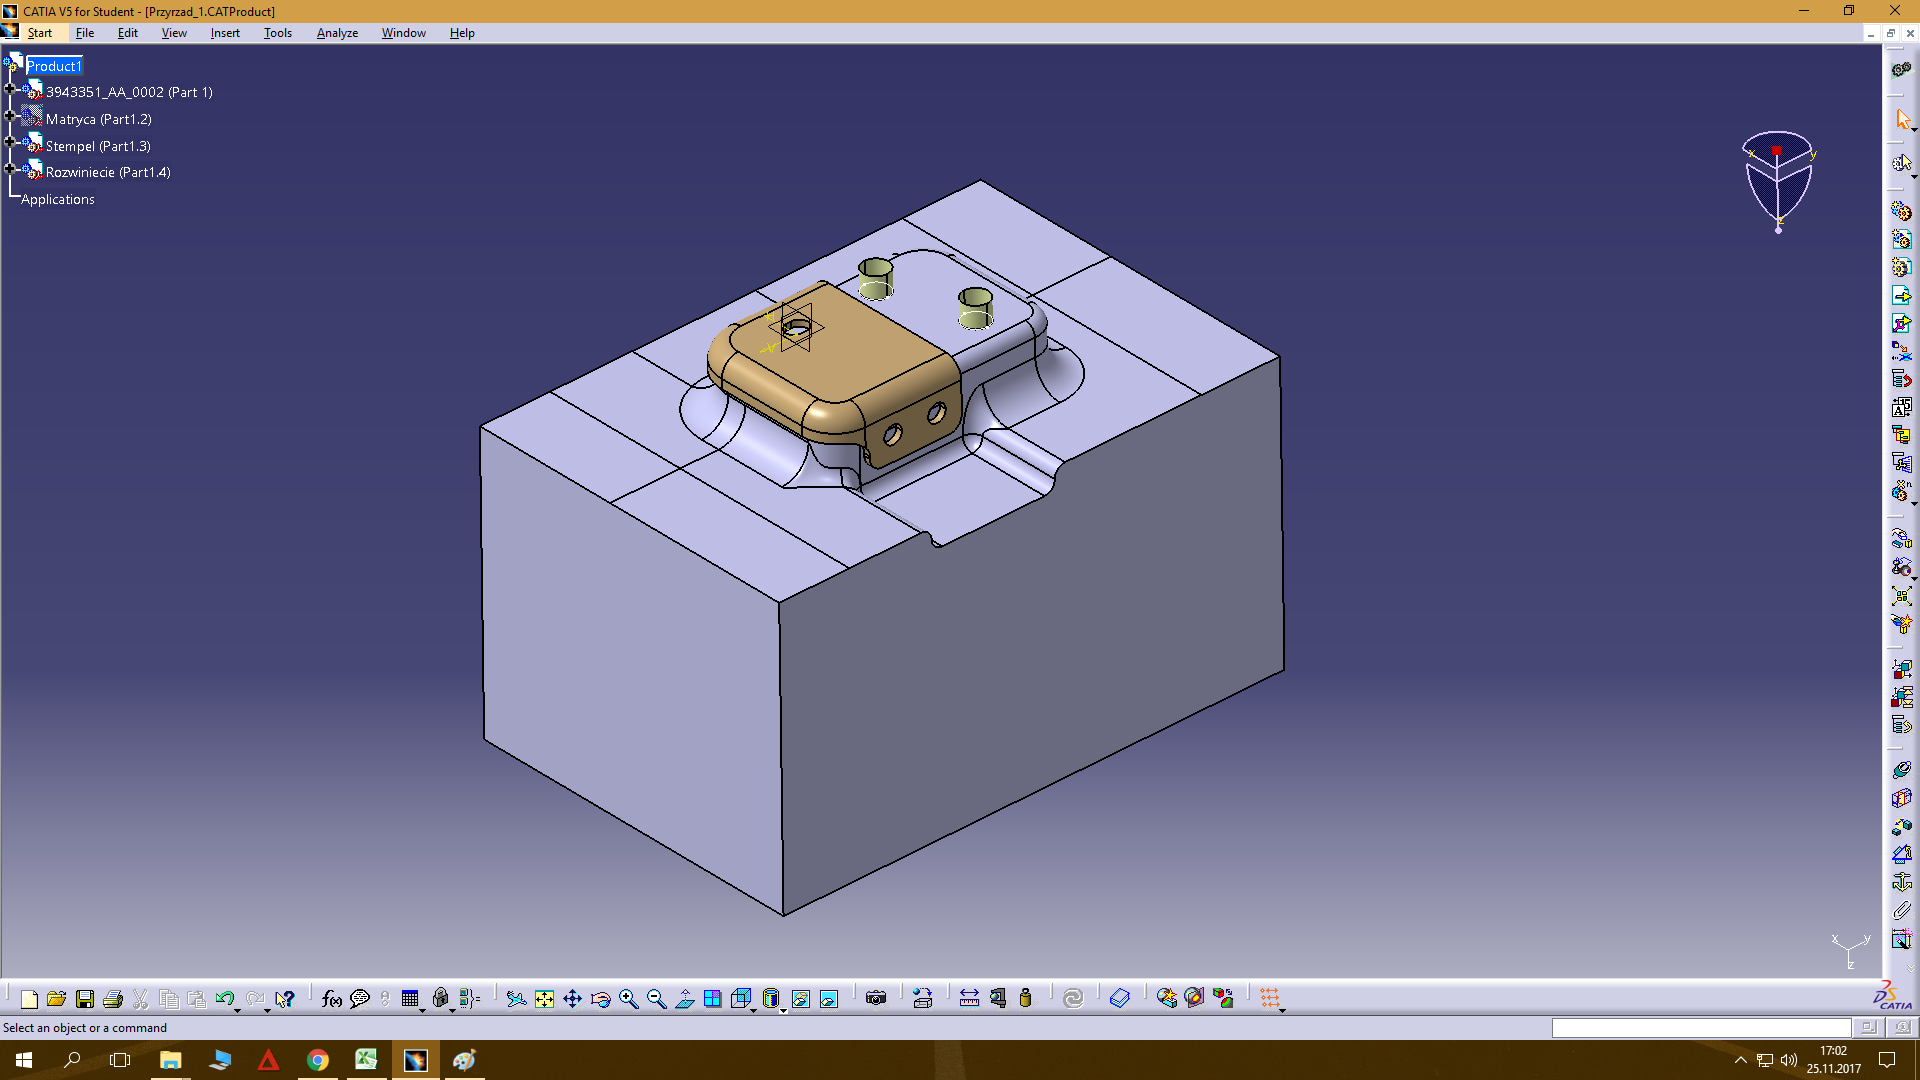Click the Zoom In magnifier icon
Screen dimensions: 1920x1080
pyautogui.click(x=628, y=999)
